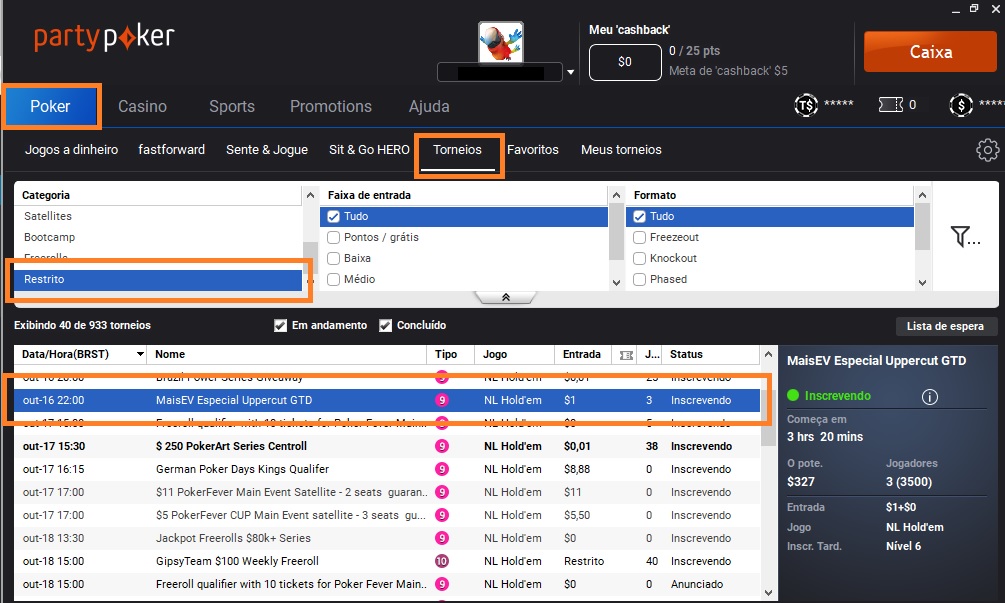This screenshot has height=603, width=1005.
Task: Collapse filter panel with double chevron
Action: coord(506,297)
